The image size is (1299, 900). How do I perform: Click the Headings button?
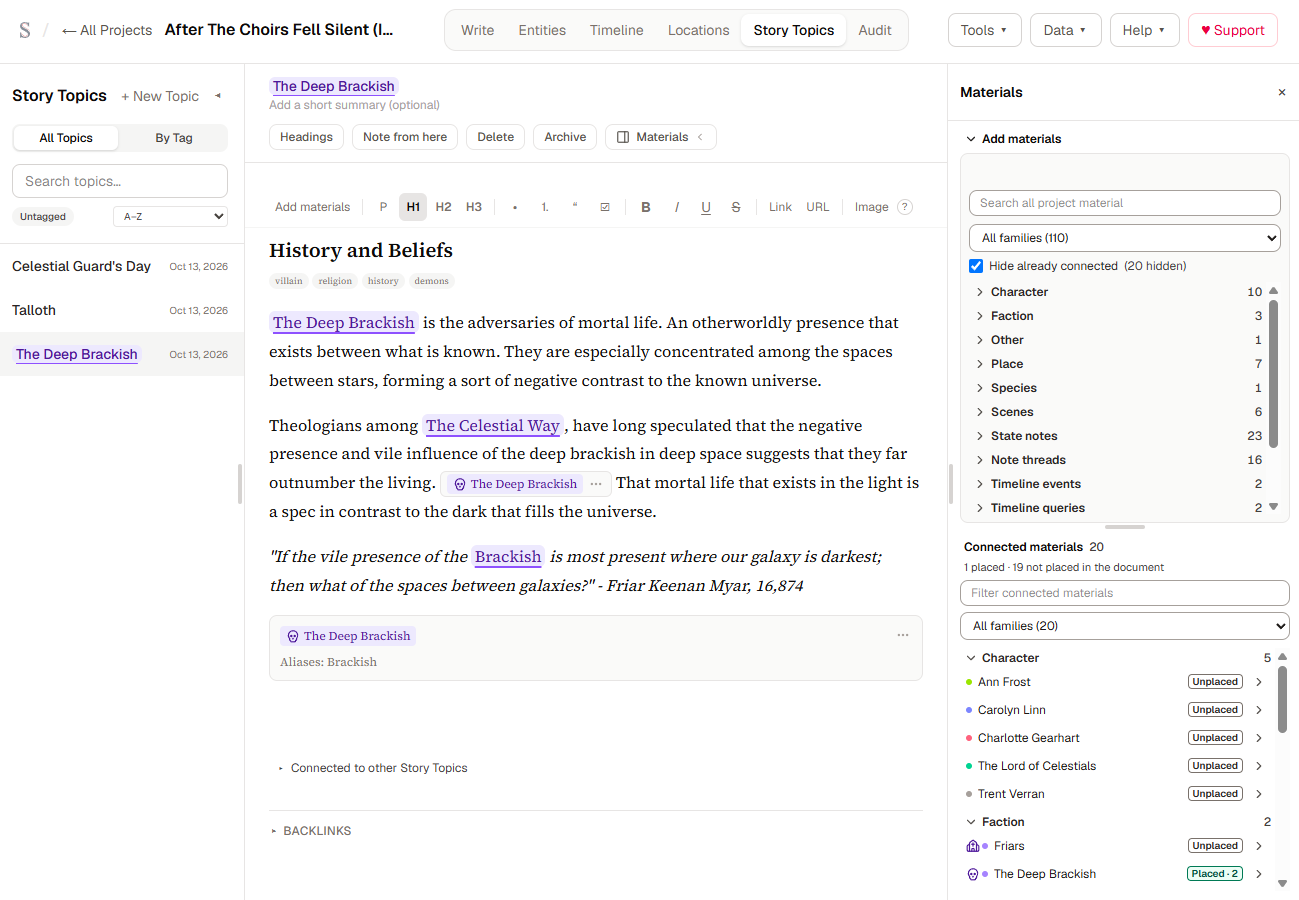[x=306, y=137]
